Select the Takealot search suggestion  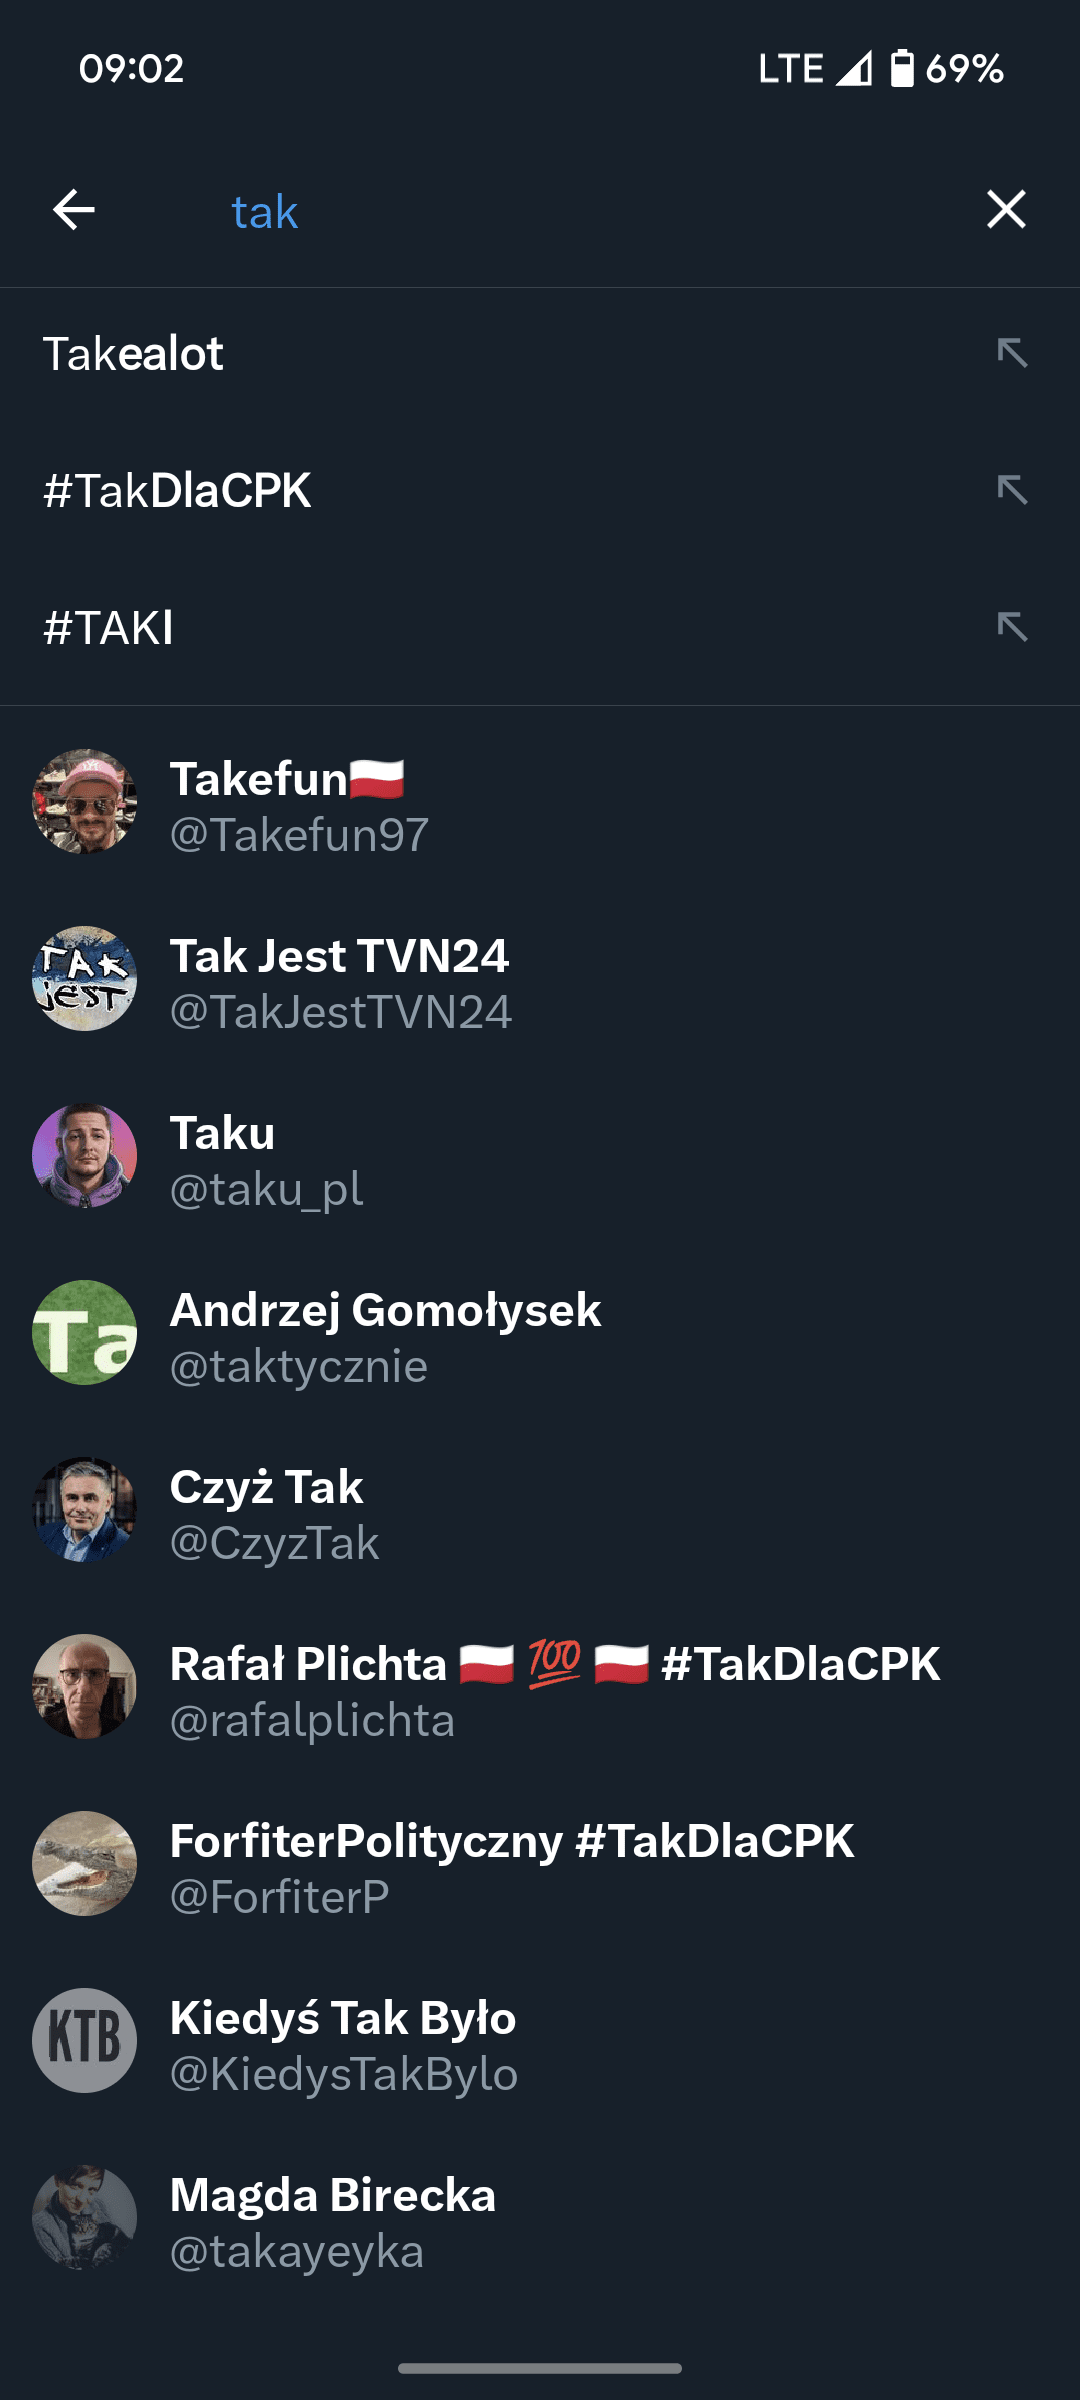[x=540, y=353]
